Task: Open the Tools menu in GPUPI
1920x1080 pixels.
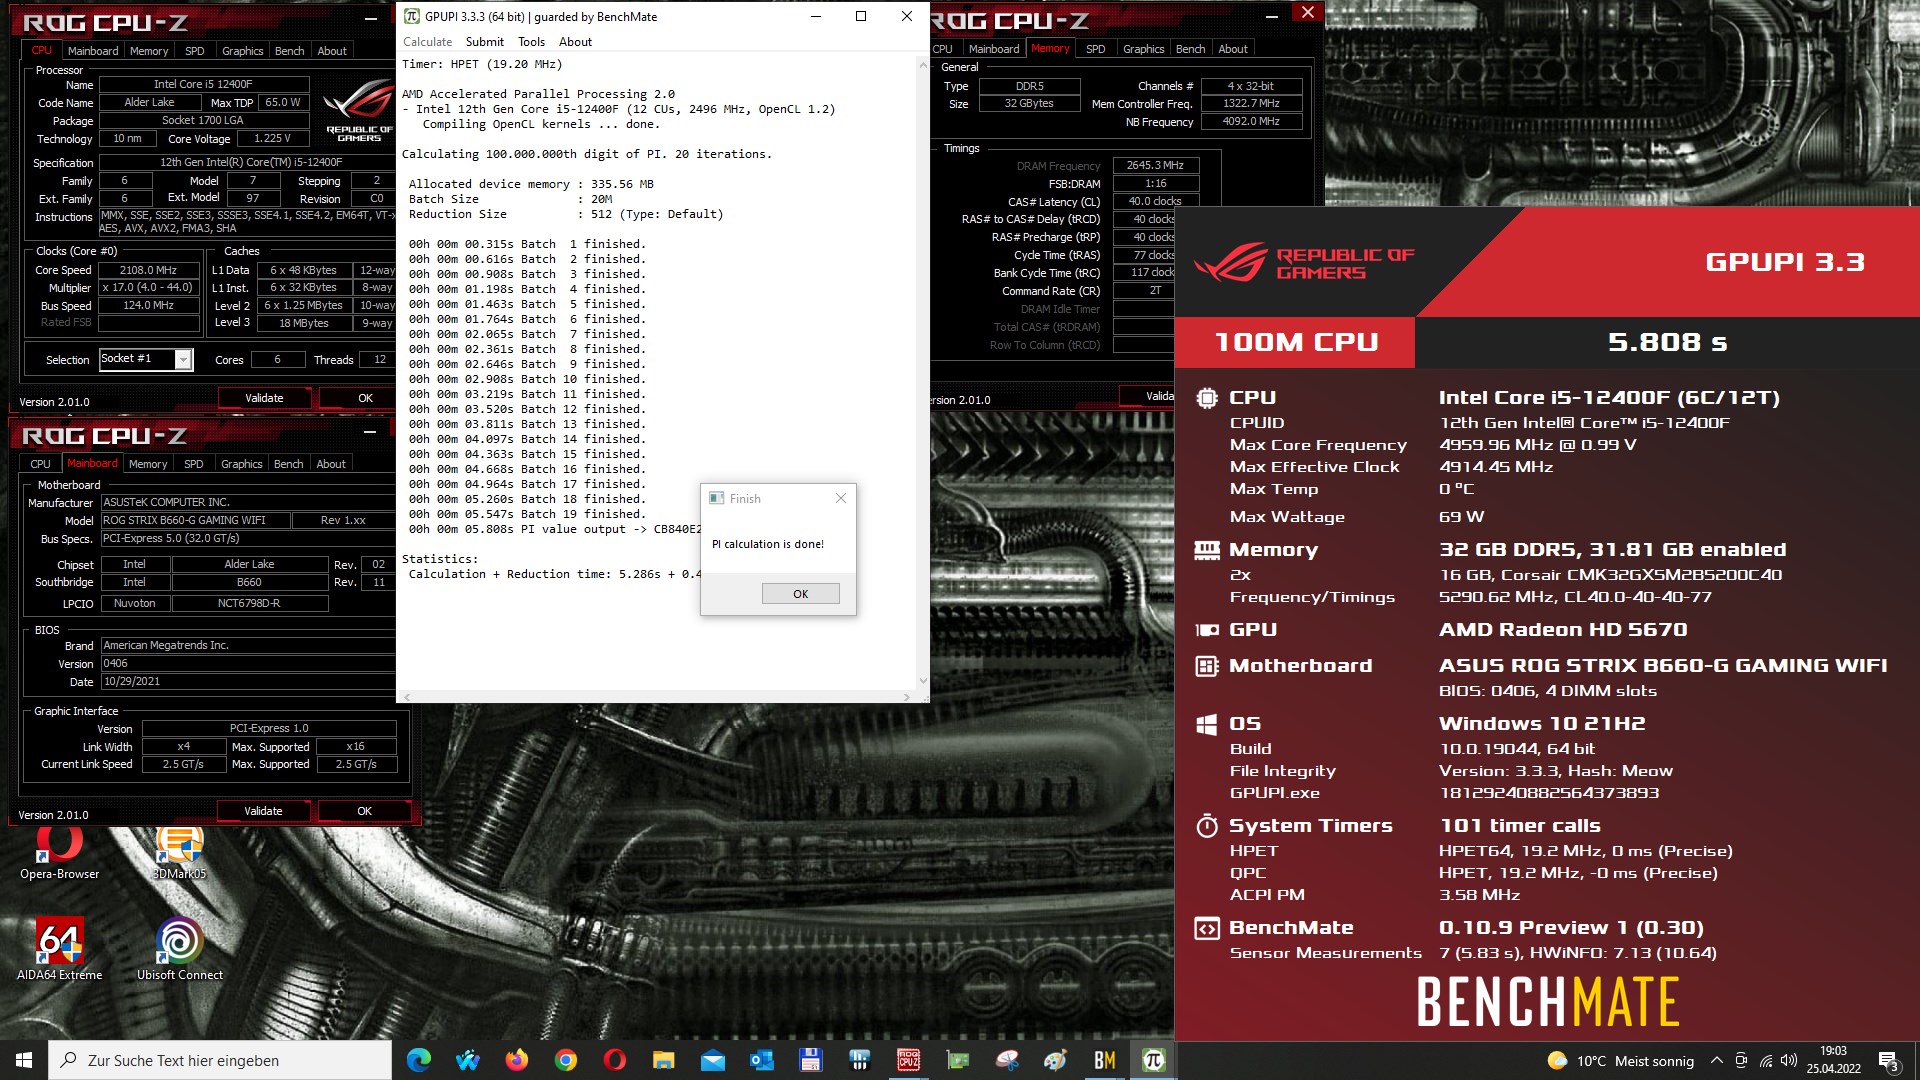Action: click(x=531, y=42)
